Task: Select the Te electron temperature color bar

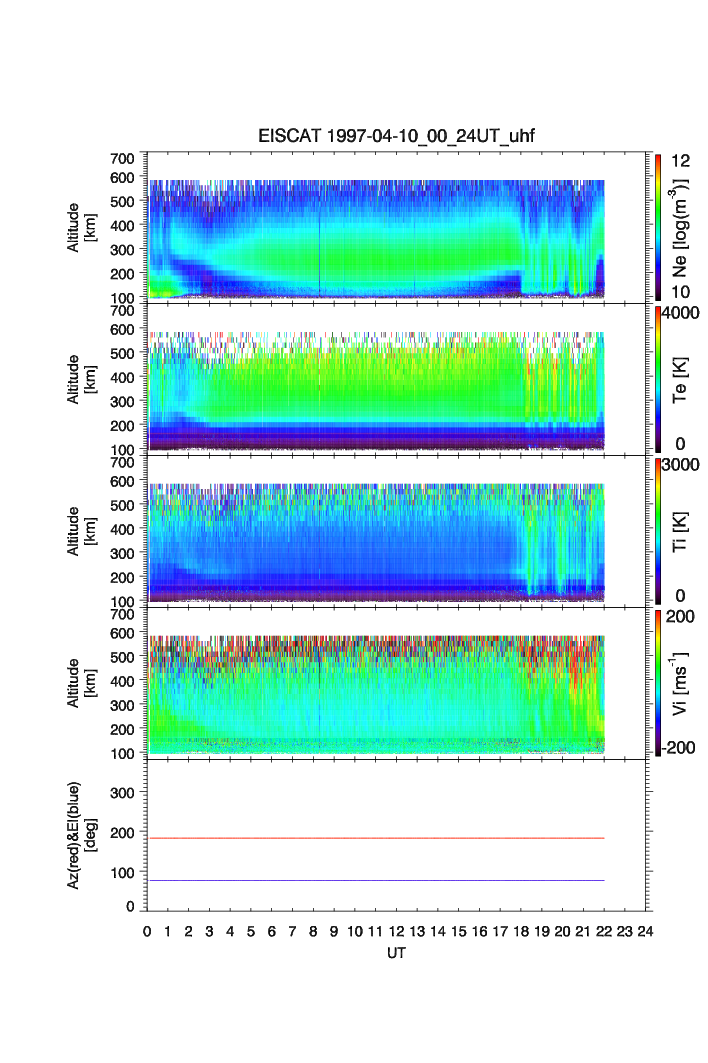Action: click(x=658, y=379)
